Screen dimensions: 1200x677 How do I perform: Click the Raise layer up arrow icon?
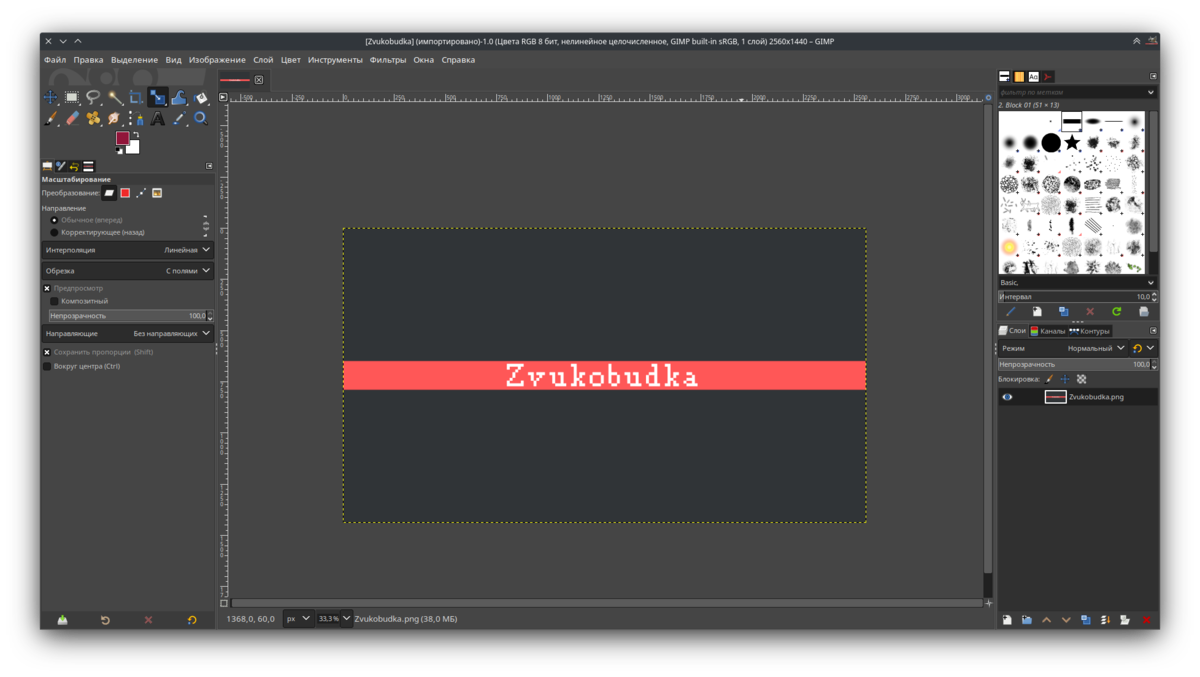[x=1046, y=620]
